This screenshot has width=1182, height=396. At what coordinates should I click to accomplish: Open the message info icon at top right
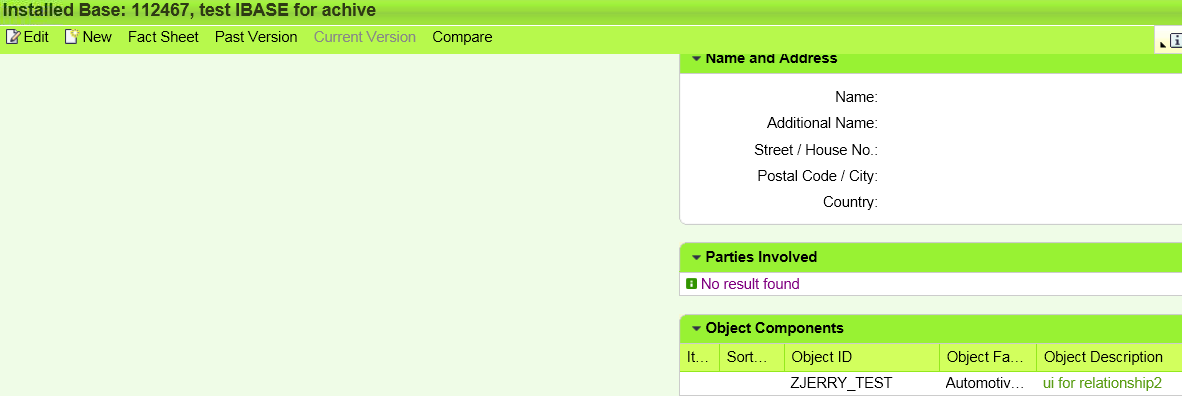(1175, 41)
